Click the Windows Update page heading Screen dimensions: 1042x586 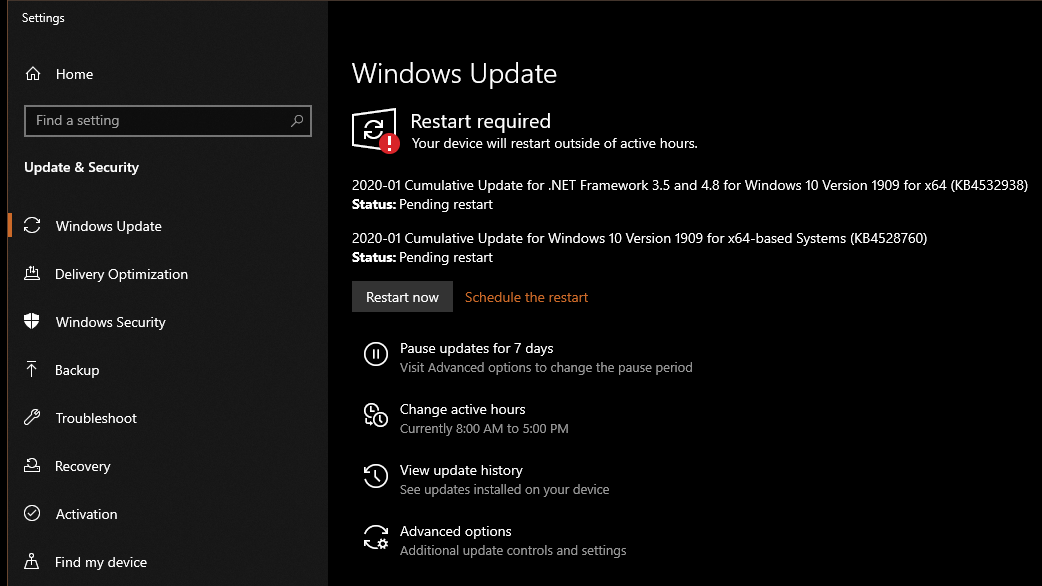[455, 73]
